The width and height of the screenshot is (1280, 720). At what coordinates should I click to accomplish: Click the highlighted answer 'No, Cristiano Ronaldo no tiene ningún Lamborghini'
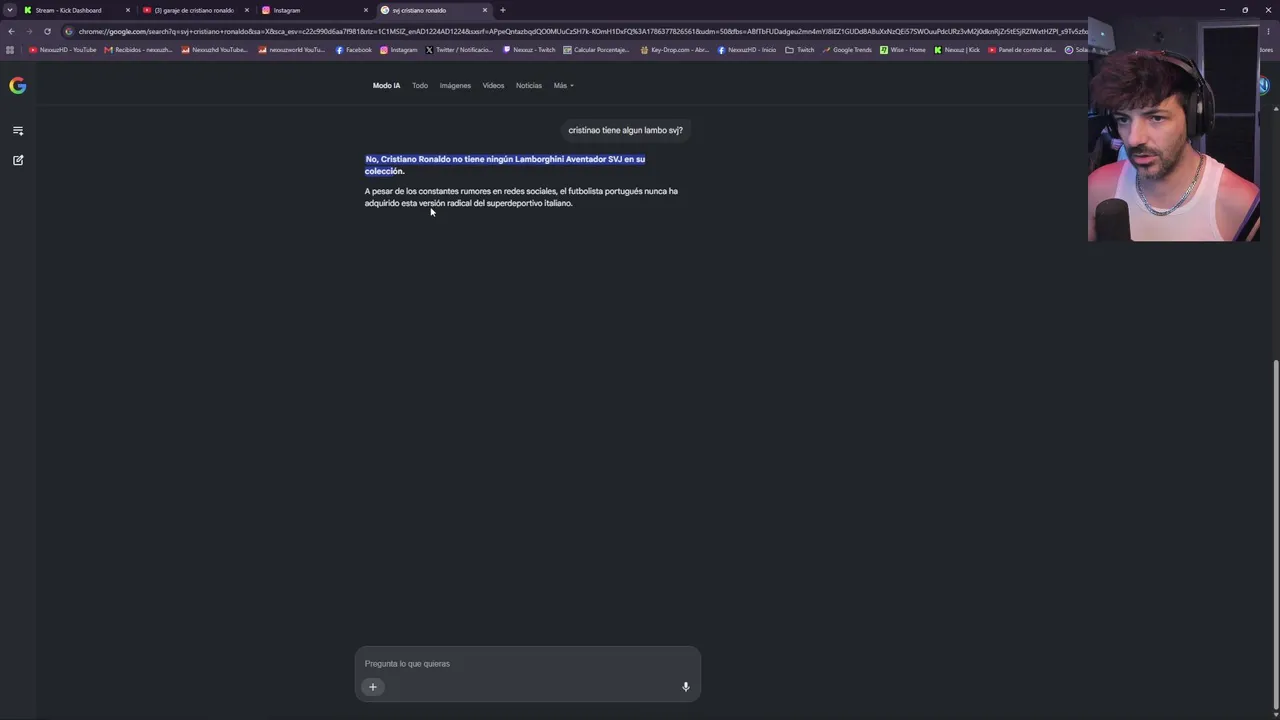(x=505, y=165)
